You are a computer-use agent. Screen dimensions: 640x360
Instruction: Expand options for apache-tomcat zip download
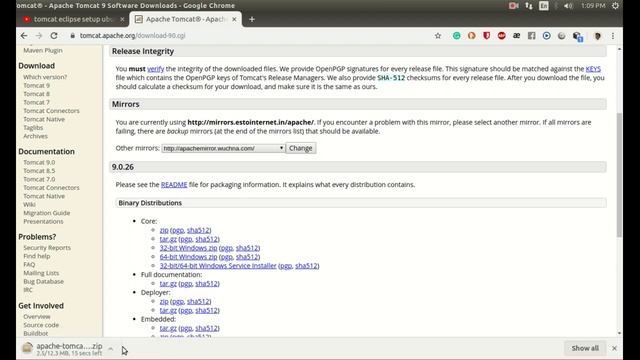click(111, 349)
